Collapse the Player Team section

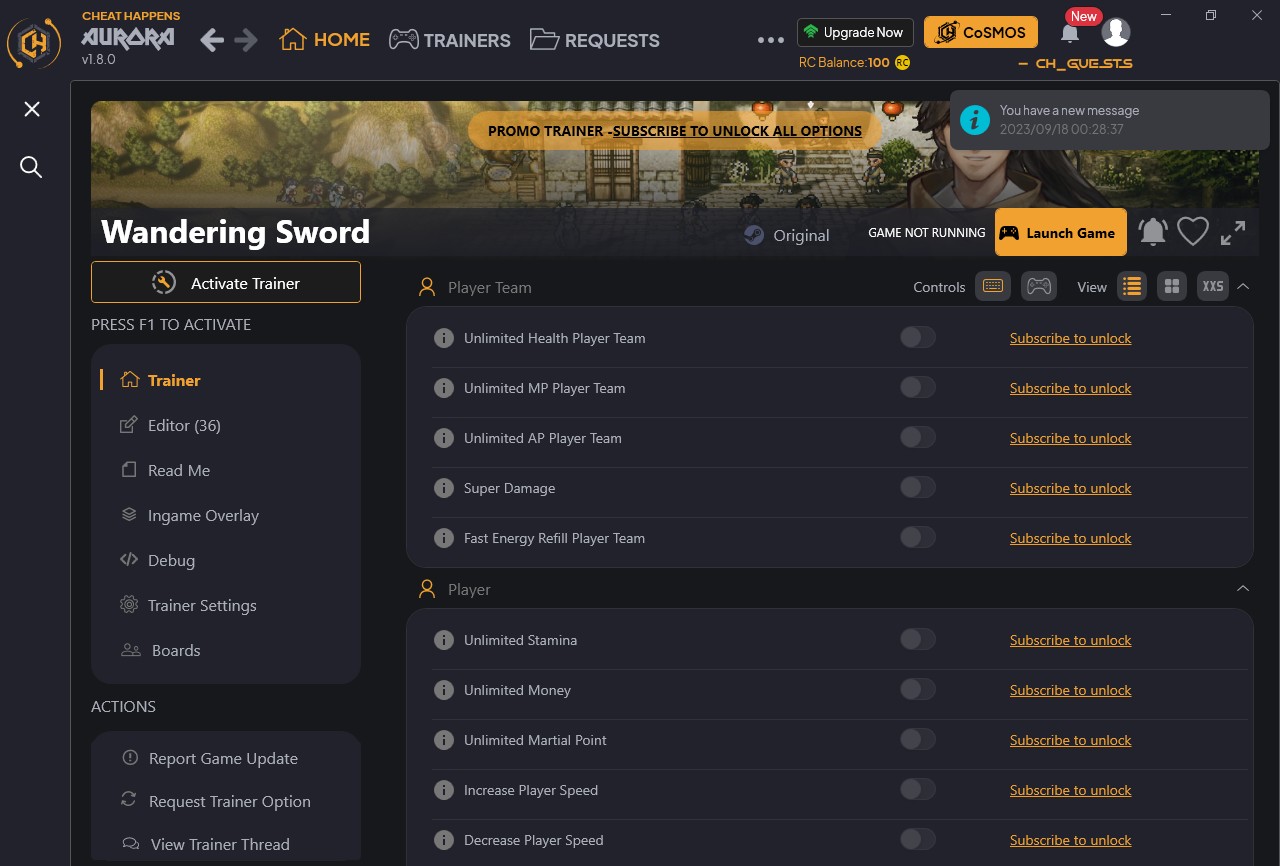tap(1243, 286)
